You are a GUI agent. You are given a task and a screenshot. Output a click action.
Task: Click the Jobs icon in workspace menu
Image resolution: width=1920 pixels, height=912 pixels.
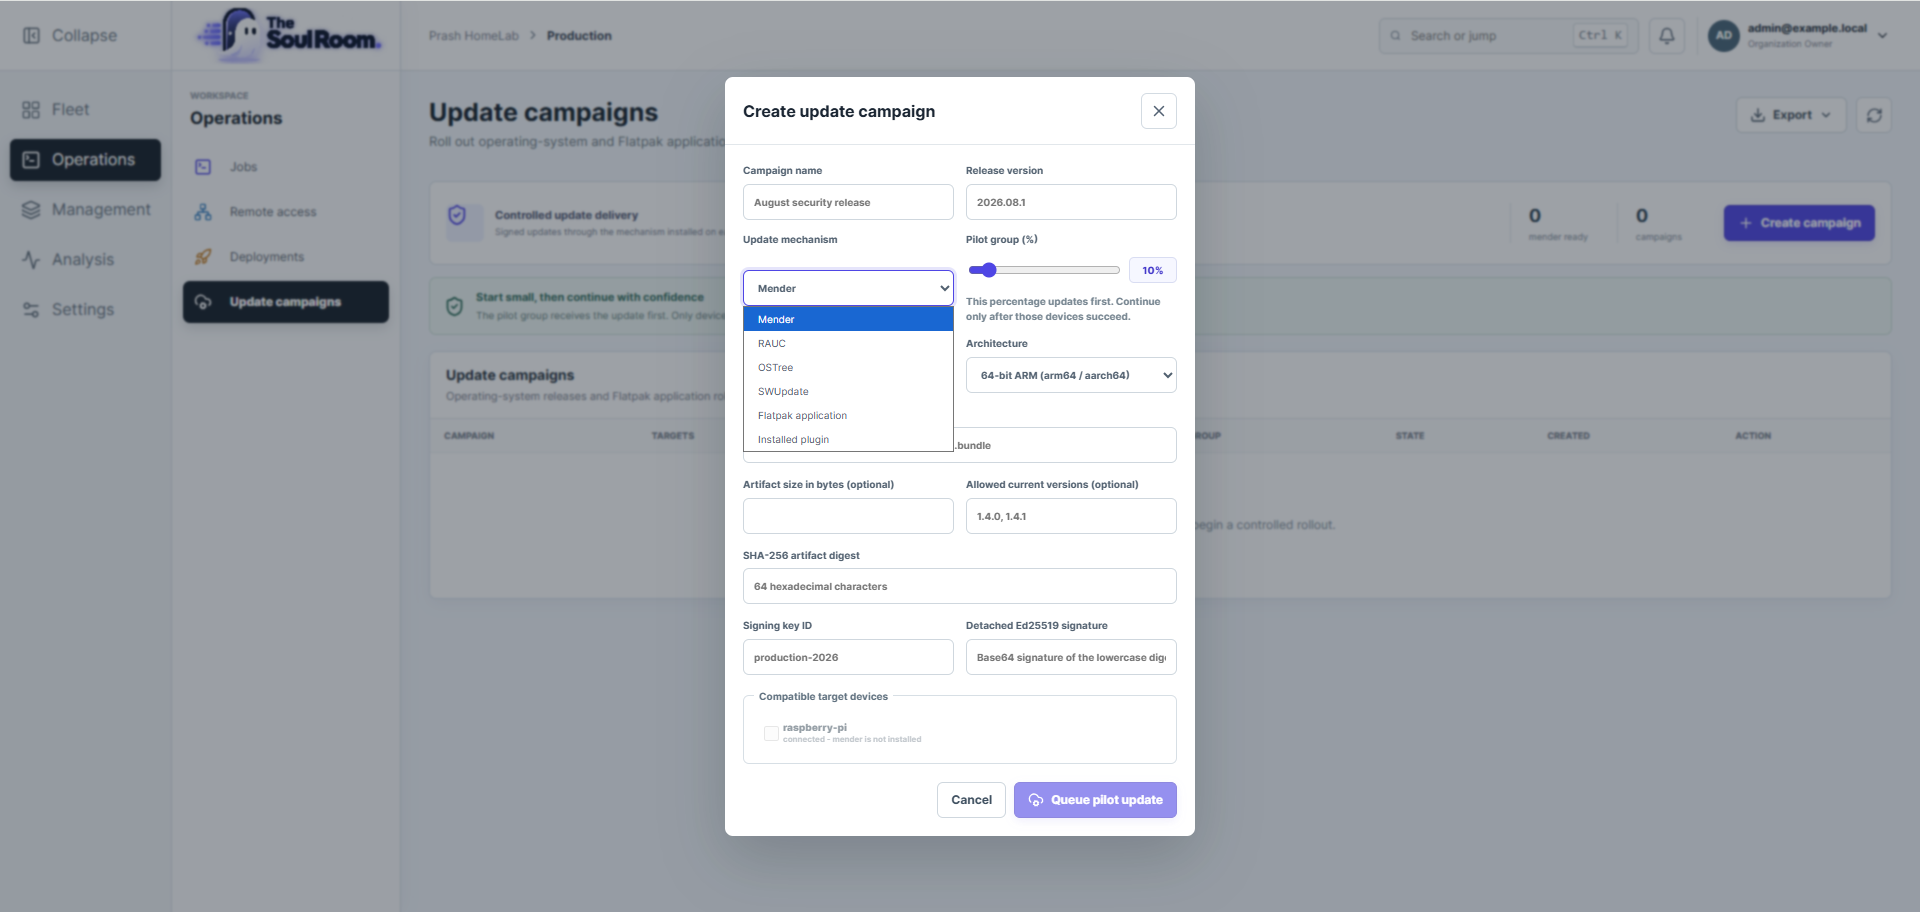[203, 167]
